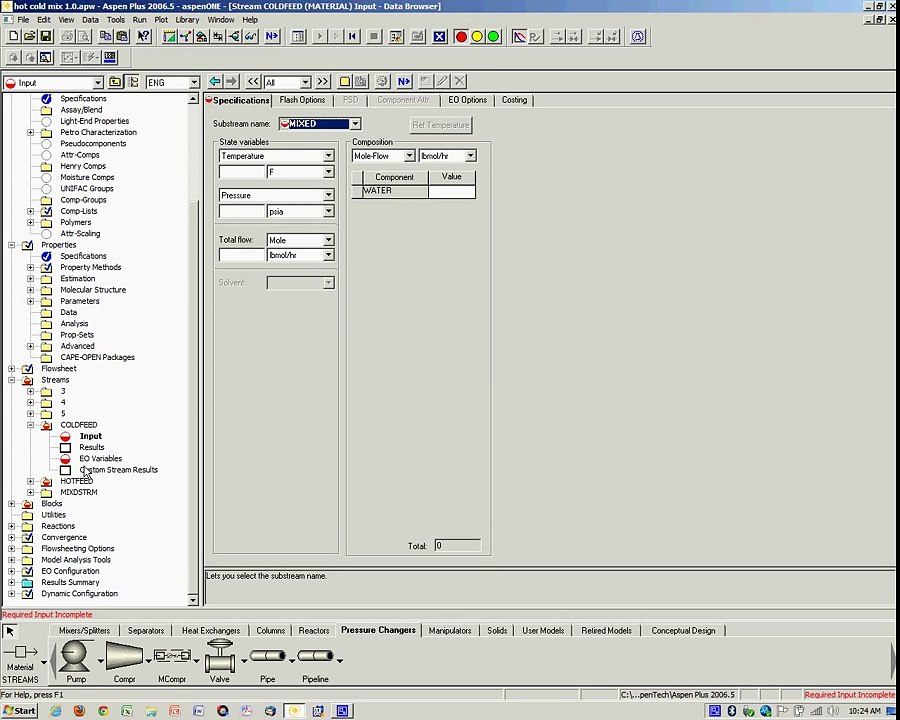This screenshot has height=720, width=900.
Task: Select Results under COLDFEED
Action: tap(92, 447)
